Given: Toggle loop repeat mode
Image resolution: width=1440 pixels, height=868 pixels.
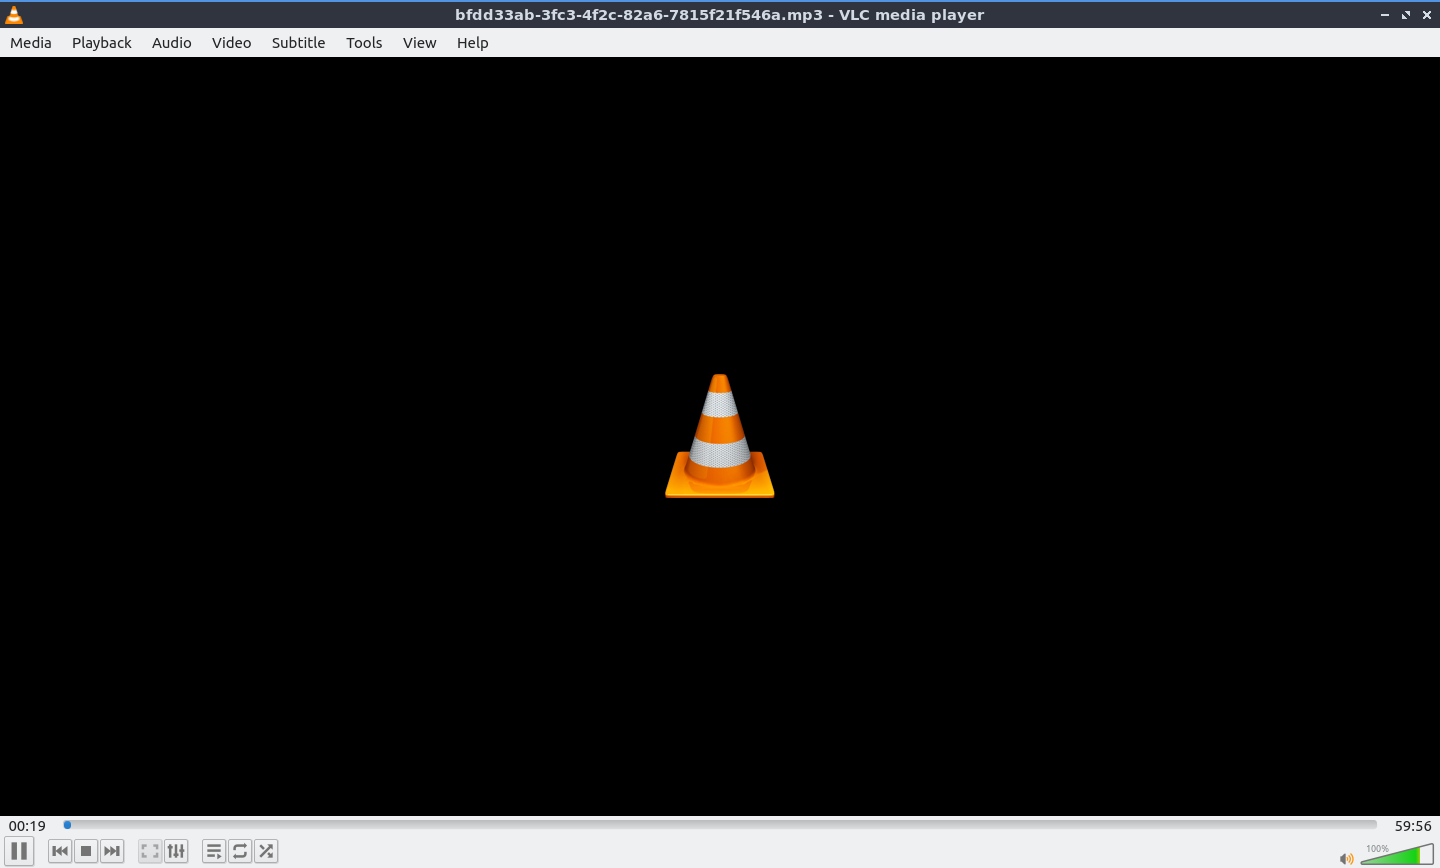Looking at the screenshot, I should [240, 851].
